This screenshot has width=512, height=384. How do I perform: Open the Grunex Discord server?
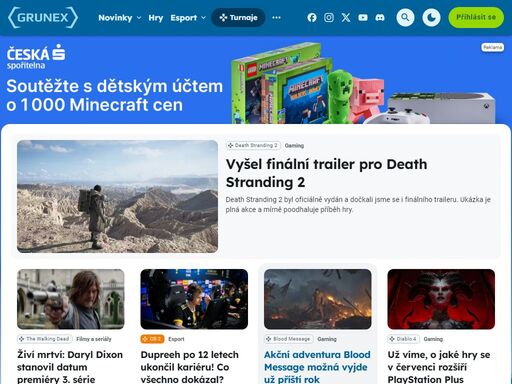click(x=380, y=17)
